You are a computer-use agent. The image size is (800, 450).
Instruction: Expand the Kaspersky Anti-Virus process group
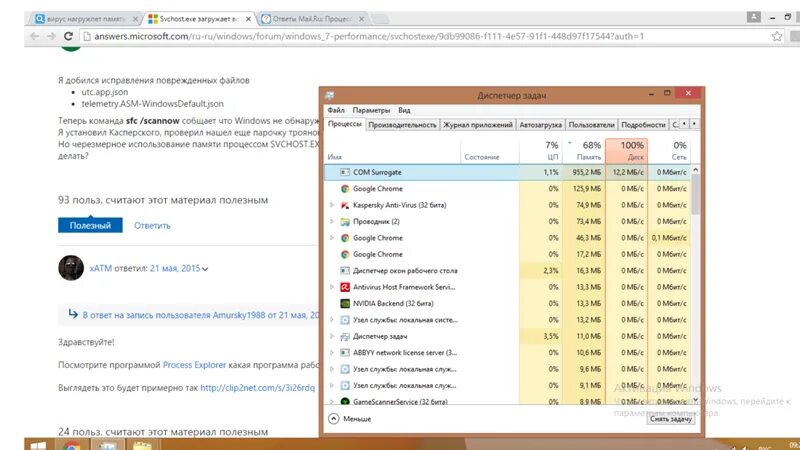click(x=332, y=205)
